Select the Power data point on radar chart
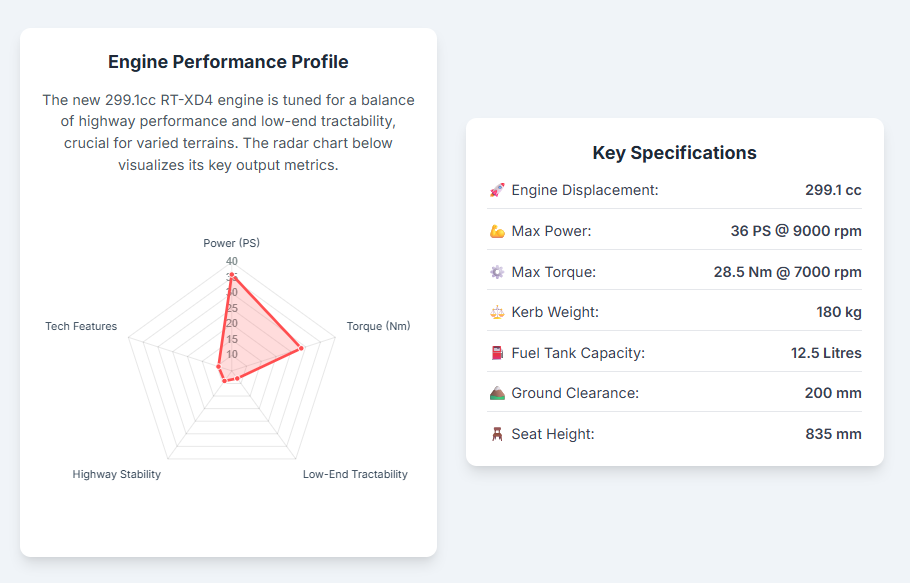The image size is (910, 583). coord(232,275)
